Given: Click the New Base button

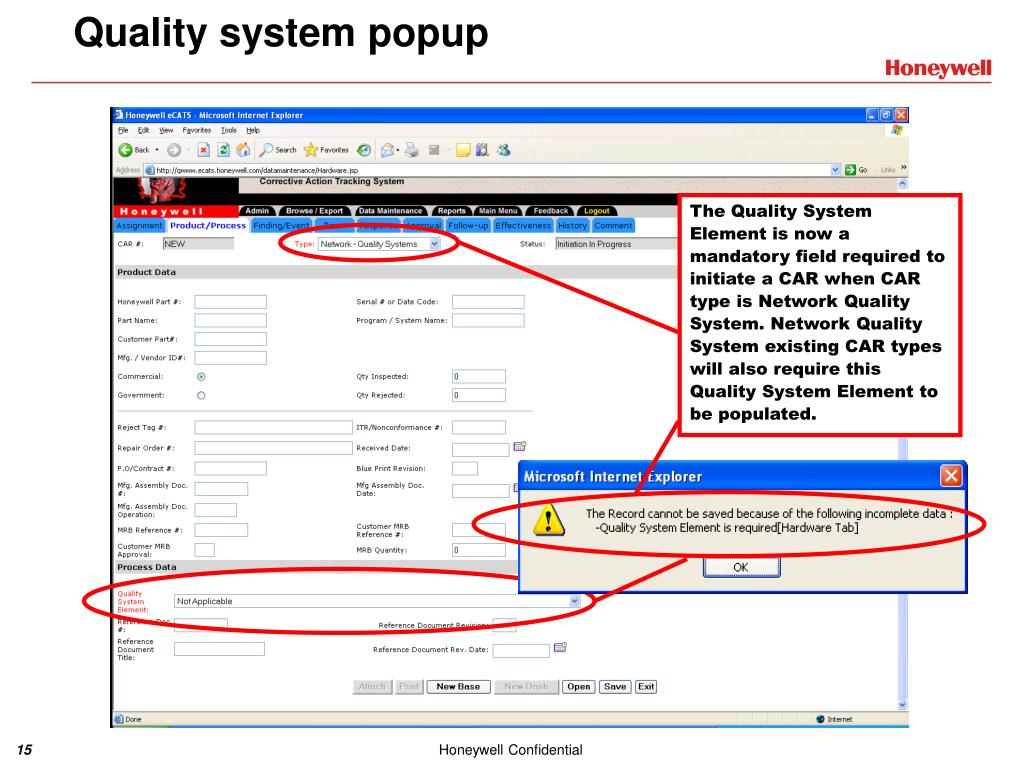Looking at the screenshot, I should (x=458, y=686).
